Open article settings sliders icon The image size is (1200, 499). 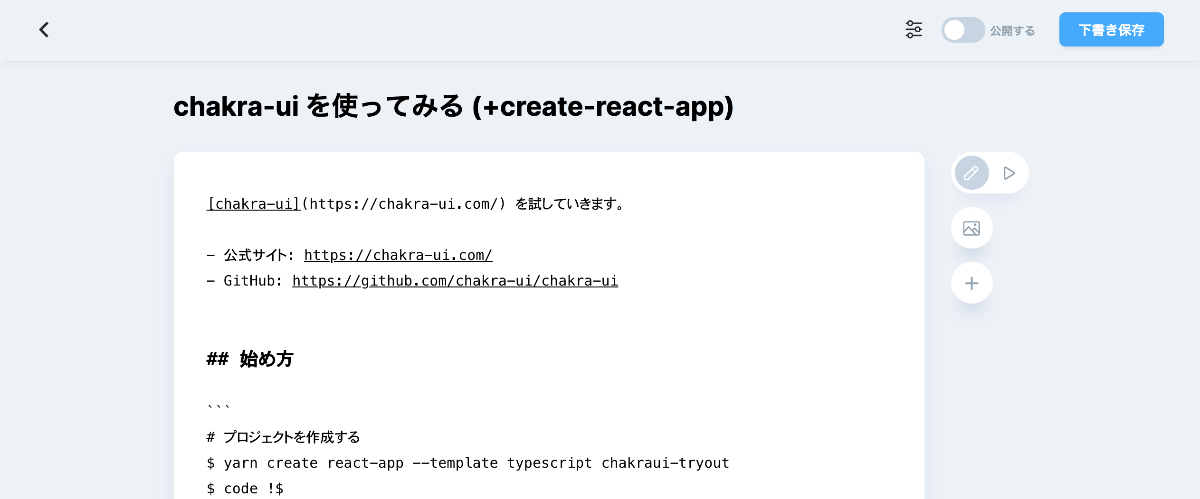[x=914, y=30]
